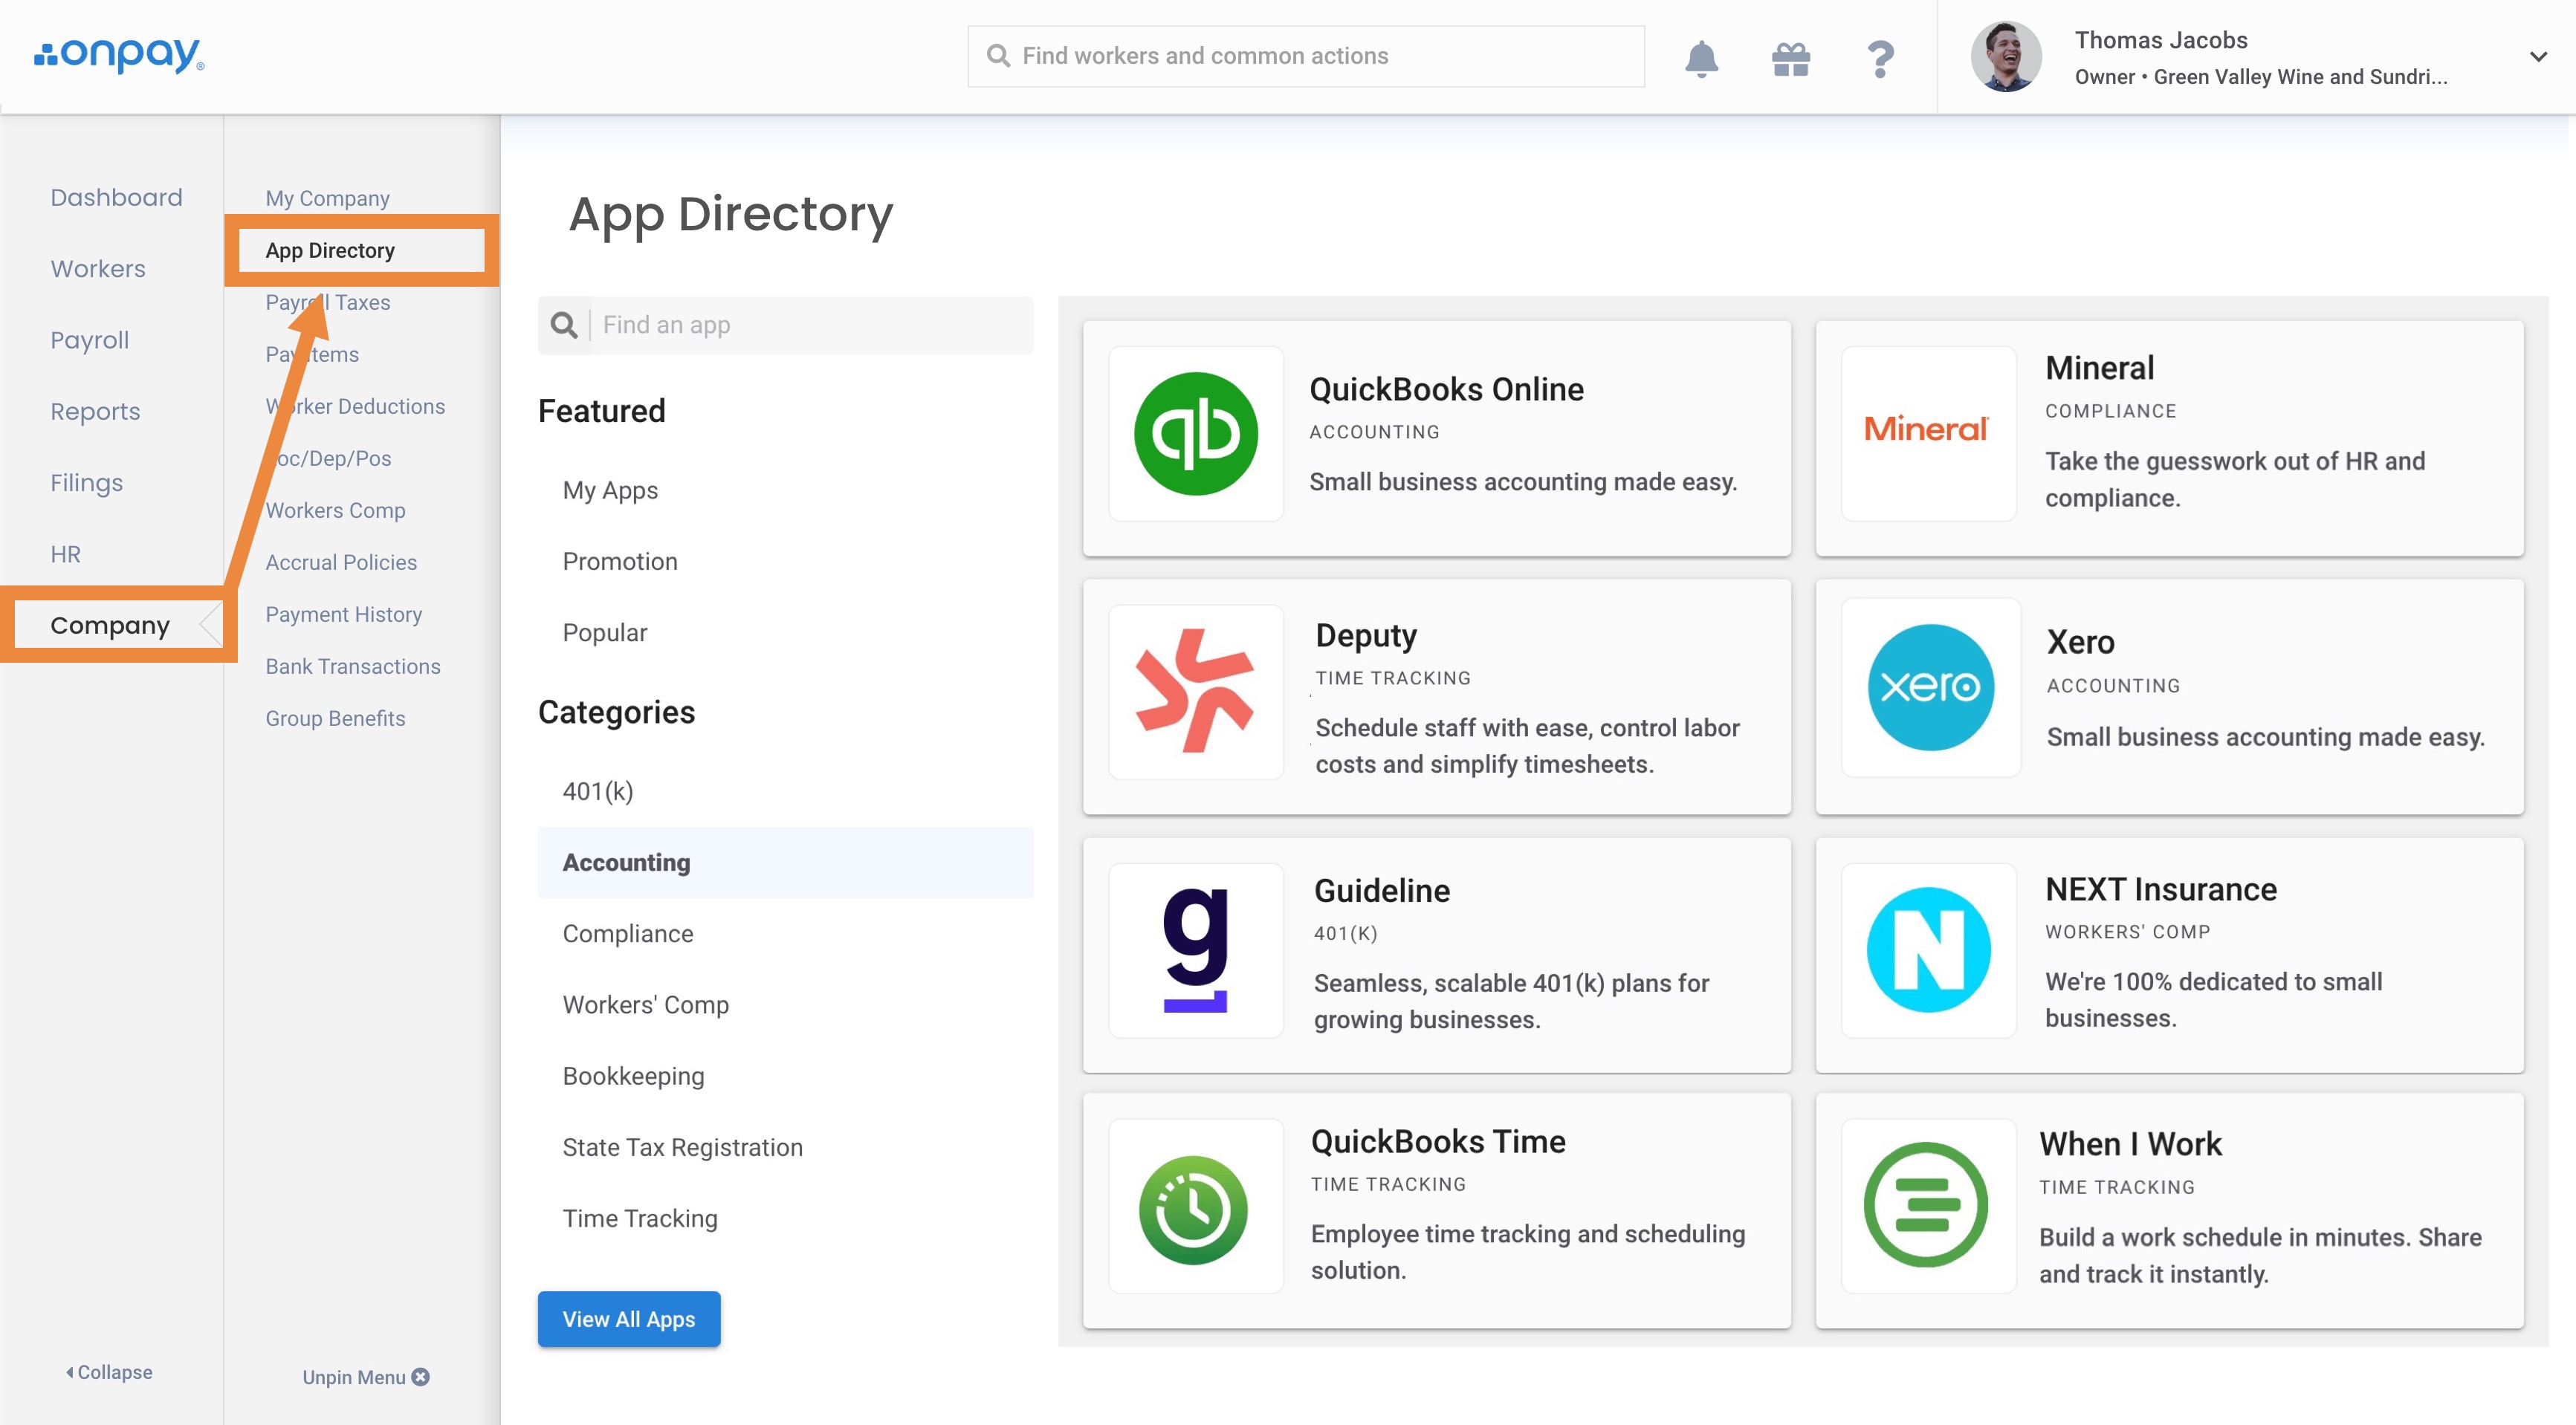Click the Xero app logo
The image size is (2576, 1425).
pyautogui.click(x=1930, y=688)
